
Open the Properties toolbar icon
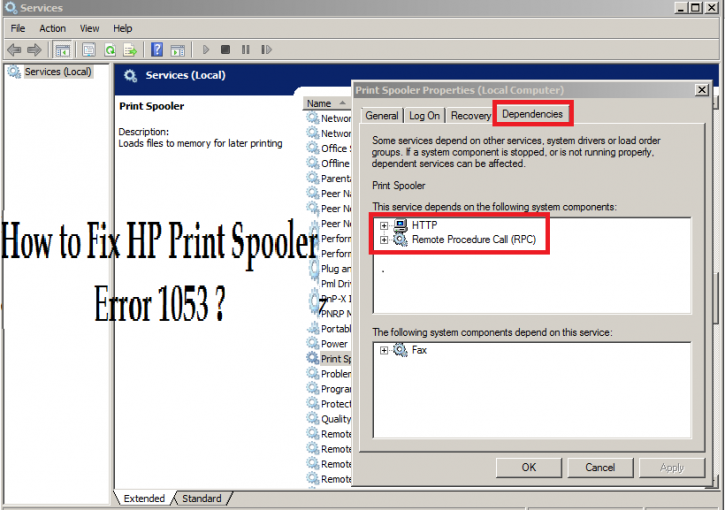tap(89, 49)
